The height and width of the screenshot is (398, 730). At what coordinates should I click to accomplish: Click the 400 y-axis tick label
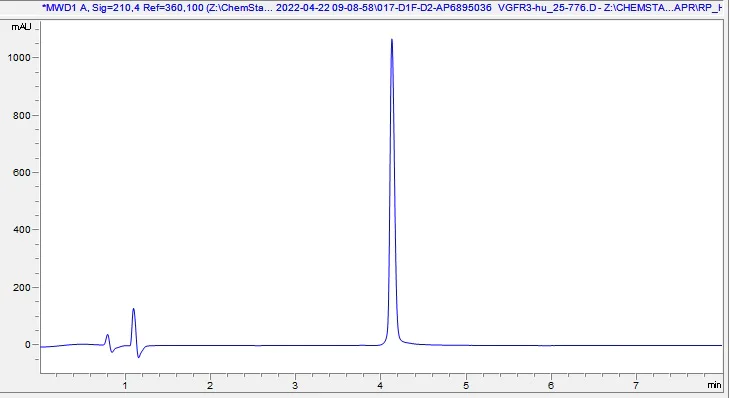click(21, 229)
